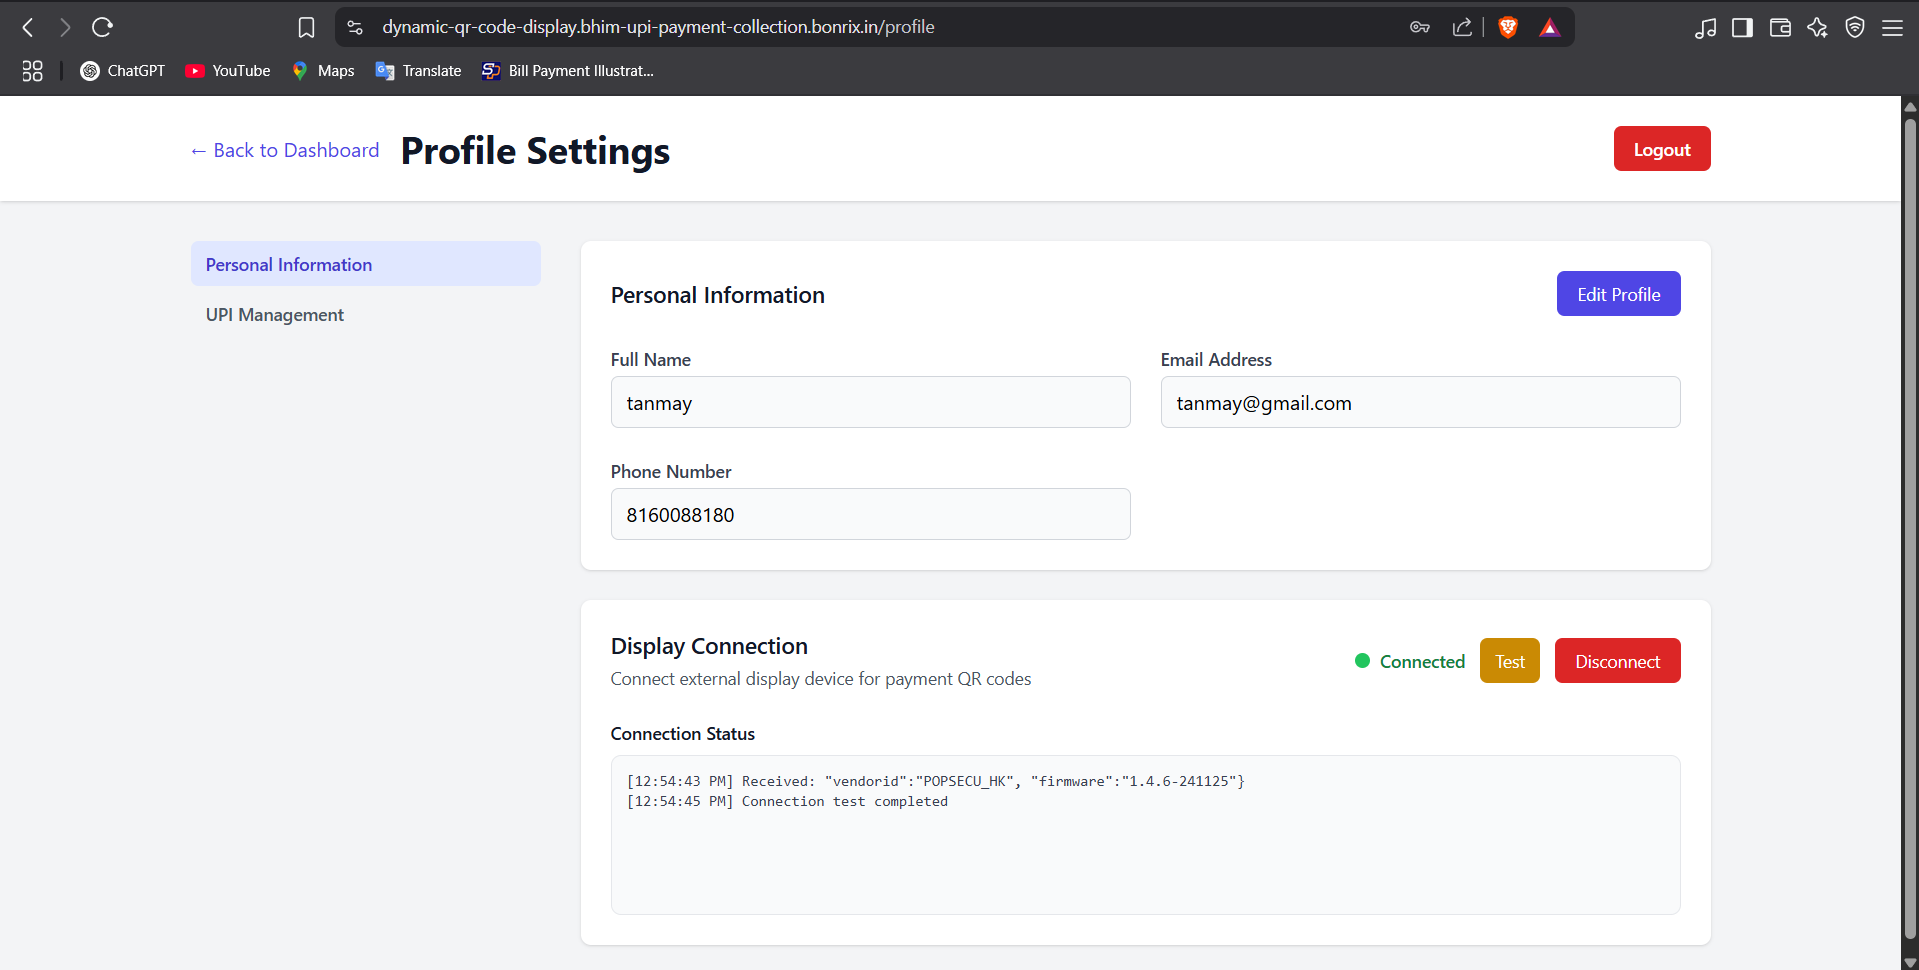Open the Translate bookmark
1919x970 pixels.
(418, 71)
